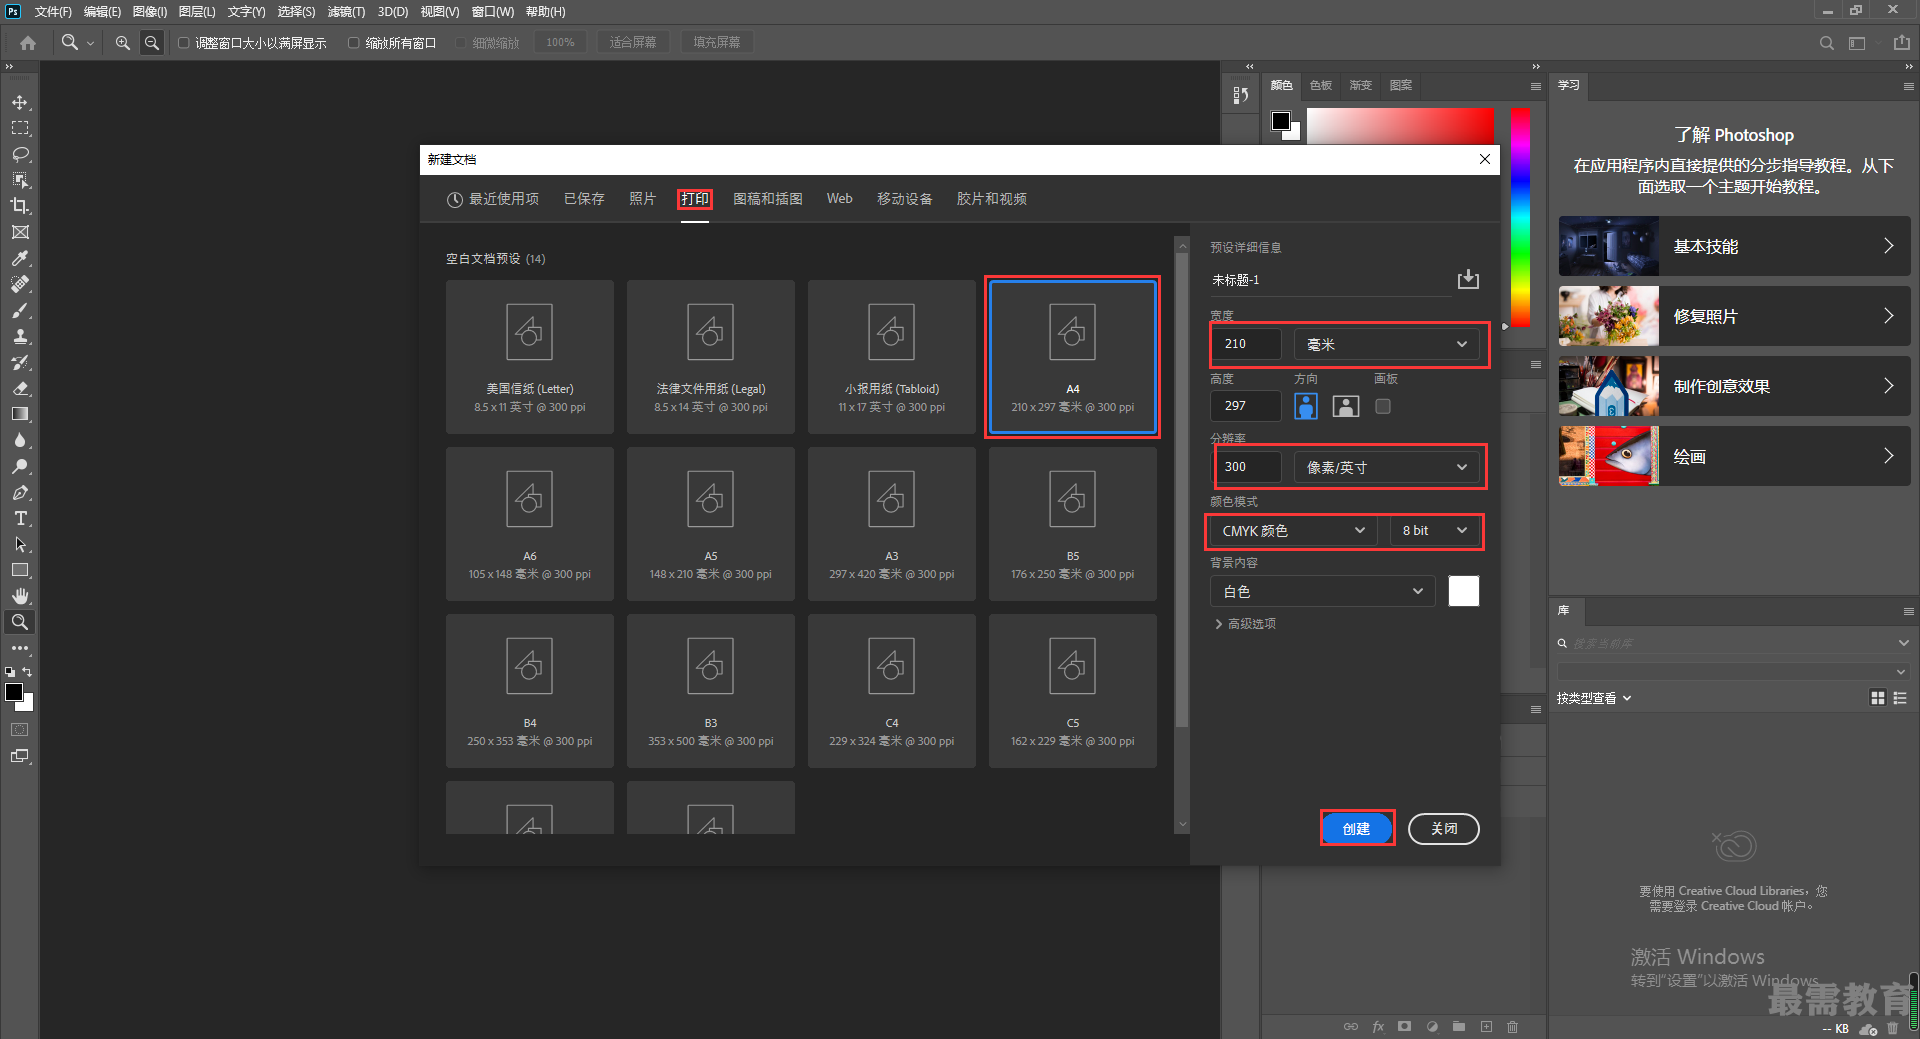The image size is (1920, 1039).
Task: Select the Clone Stamp tool
Action: tap(20, 337)
